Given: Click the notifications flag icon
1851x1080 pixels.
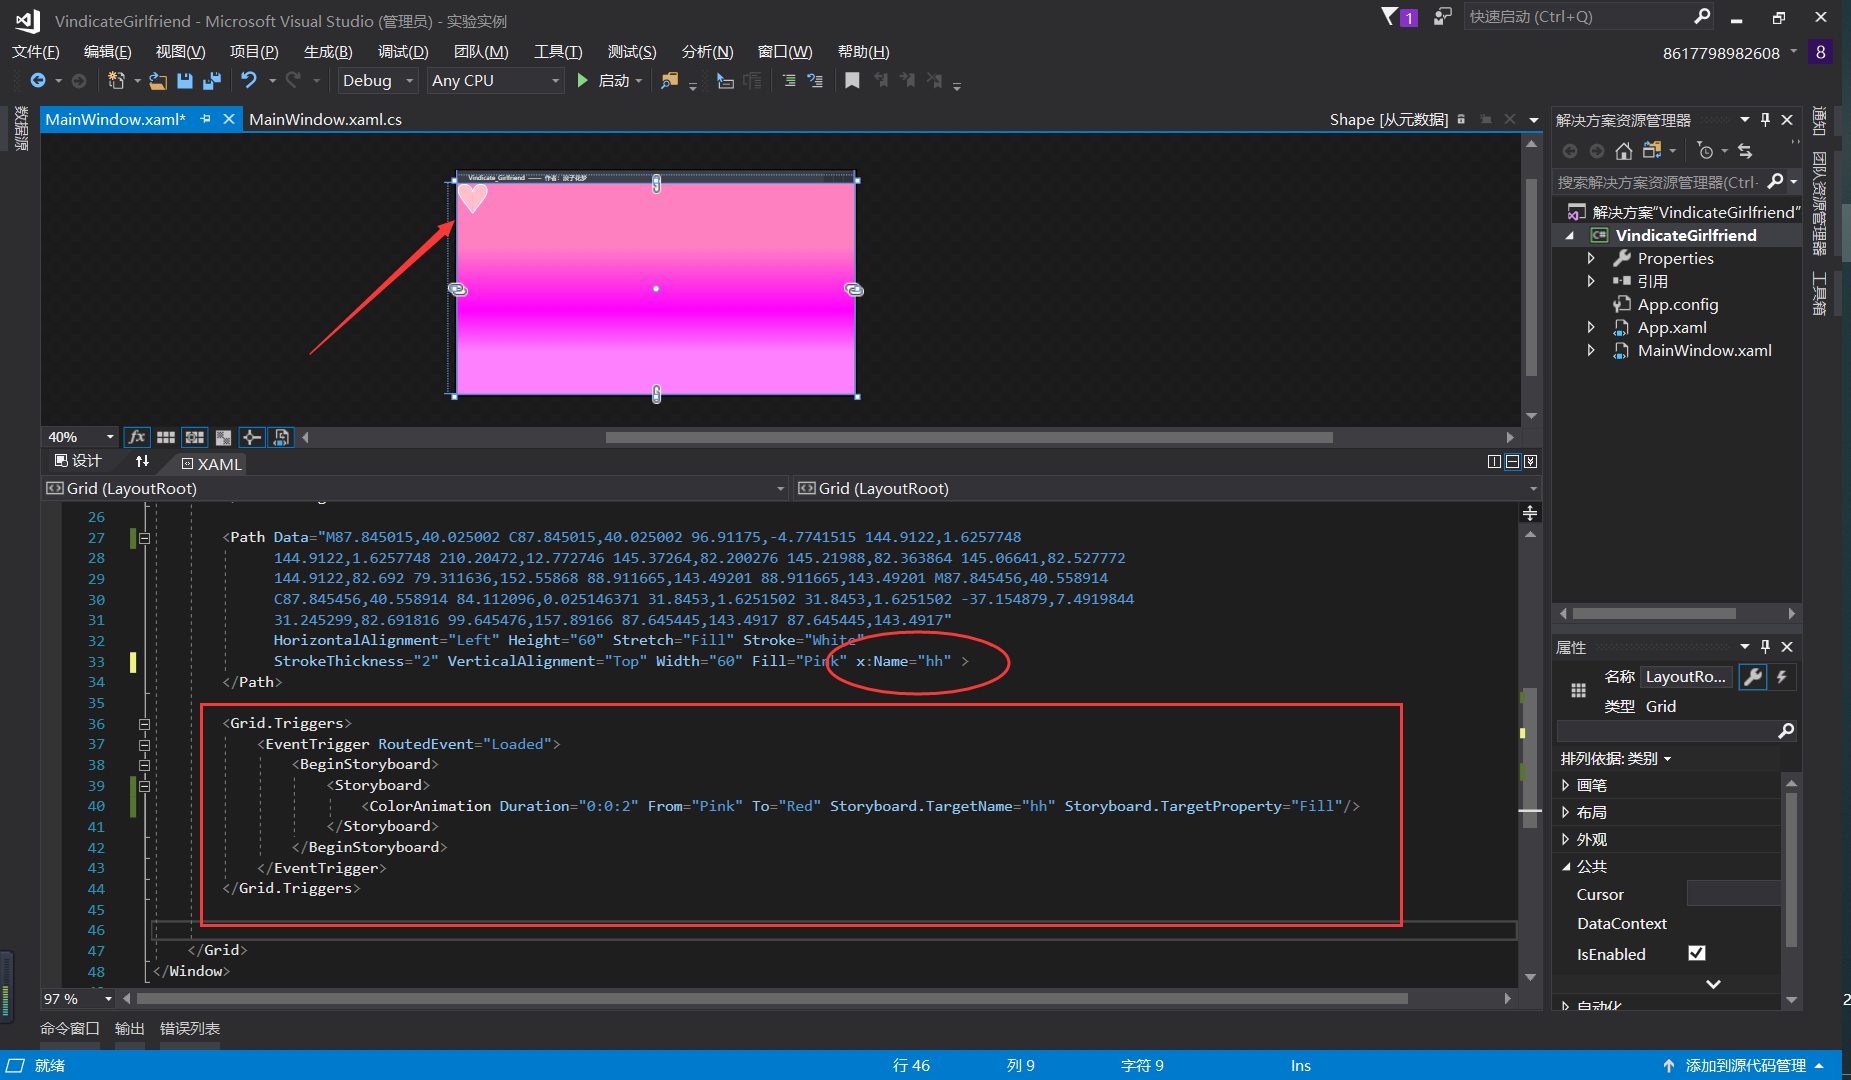Looking at the screenshot, I should point(1390,16).
